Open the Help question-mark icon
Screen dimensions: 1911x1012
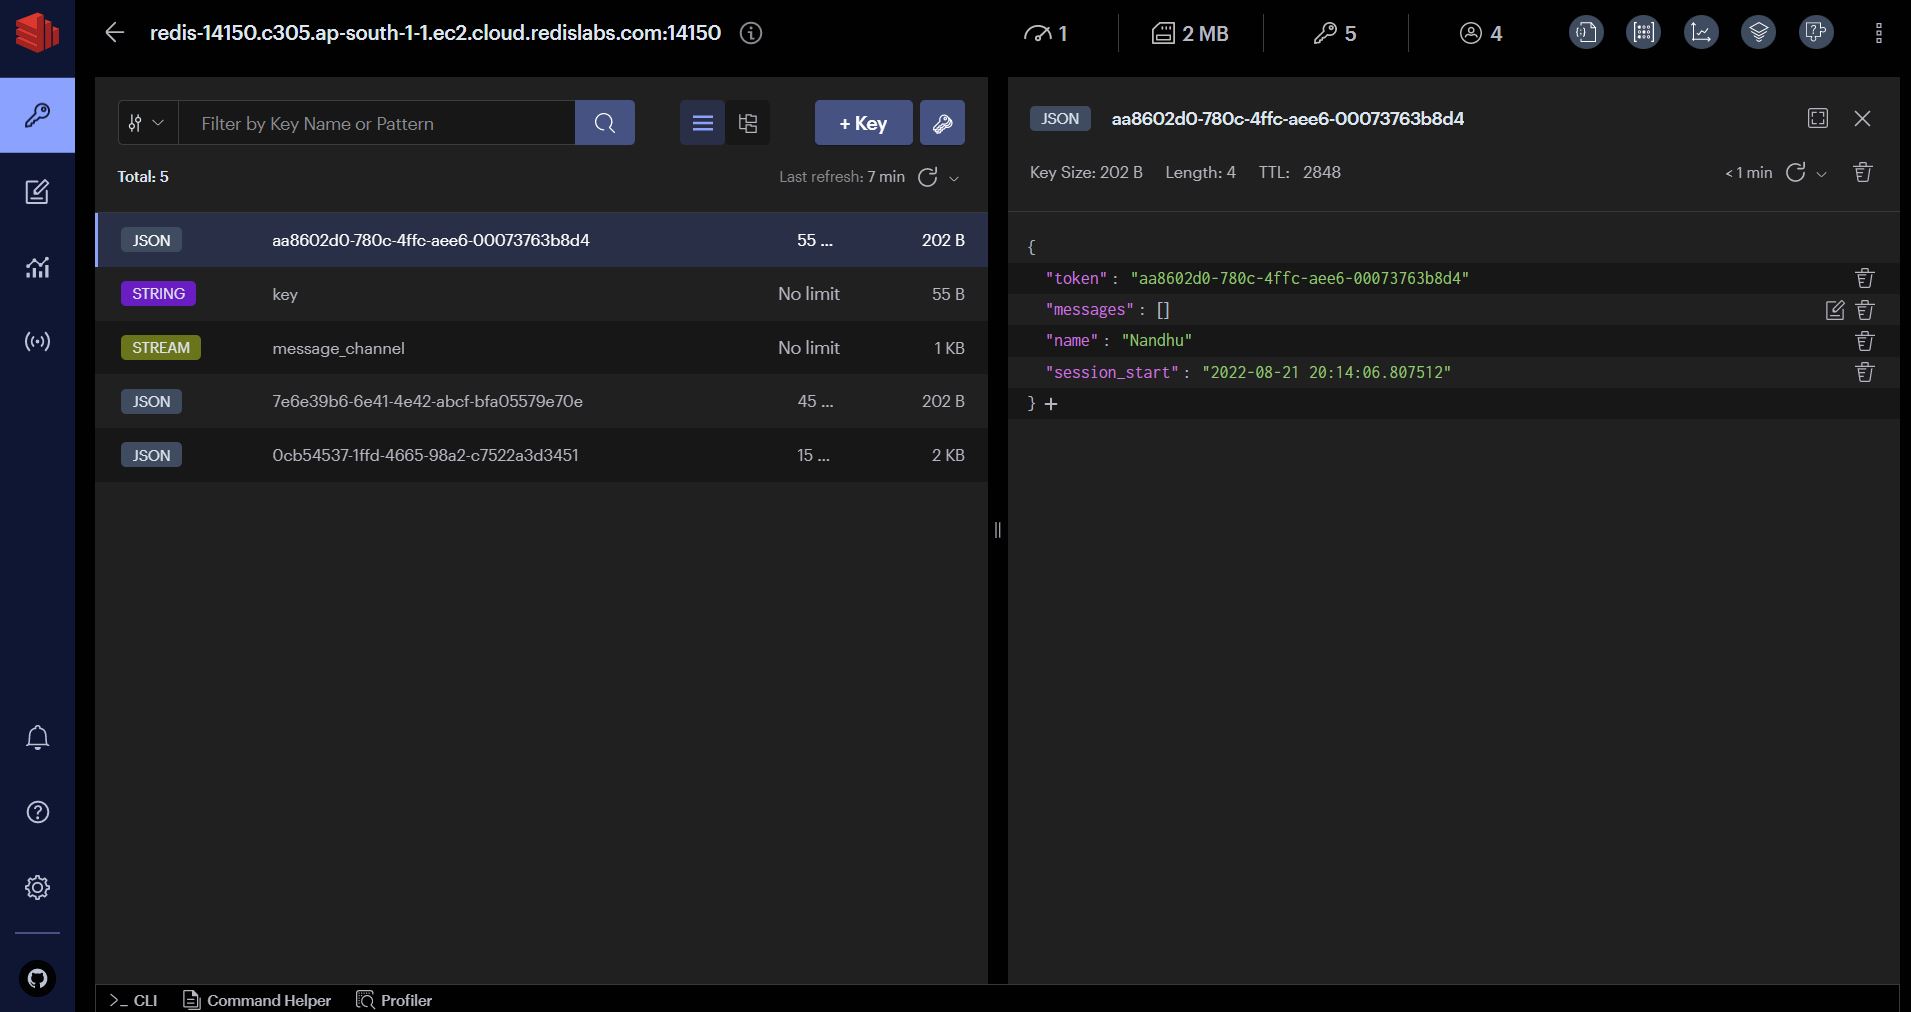pos(37,812)
